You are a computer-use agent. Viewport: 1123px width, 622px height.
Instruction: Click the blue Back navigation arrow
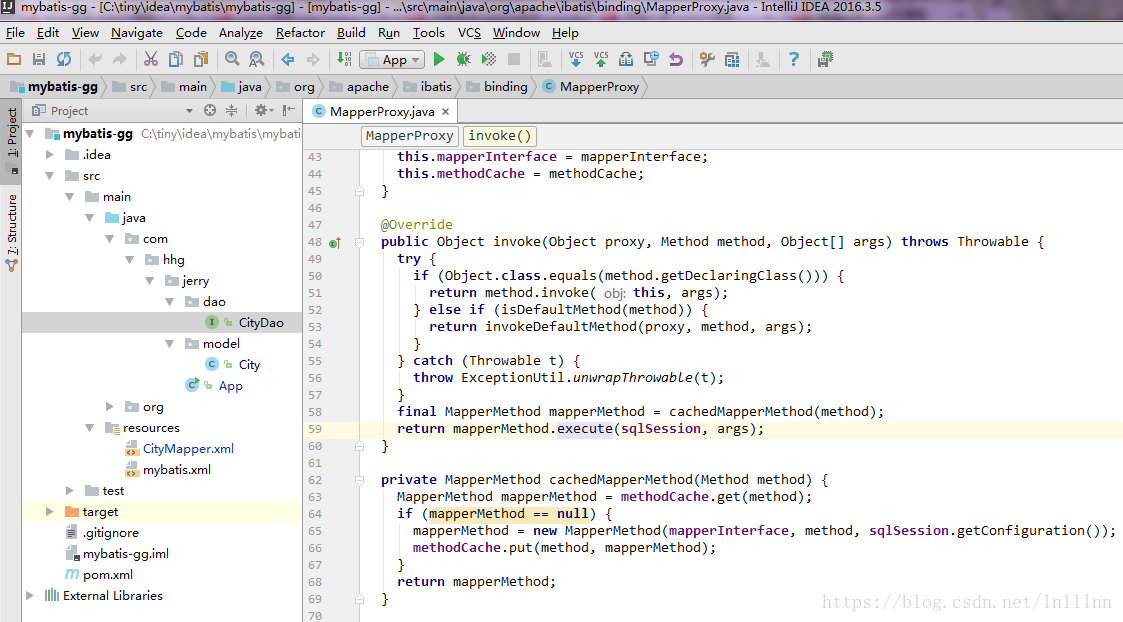tap(288, 59)
